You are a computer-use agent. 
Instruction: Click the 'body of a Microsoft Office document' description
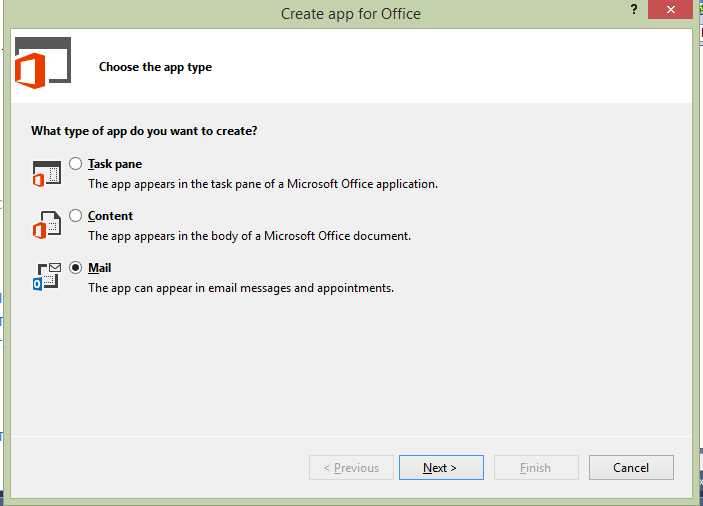tap(249, 236)
